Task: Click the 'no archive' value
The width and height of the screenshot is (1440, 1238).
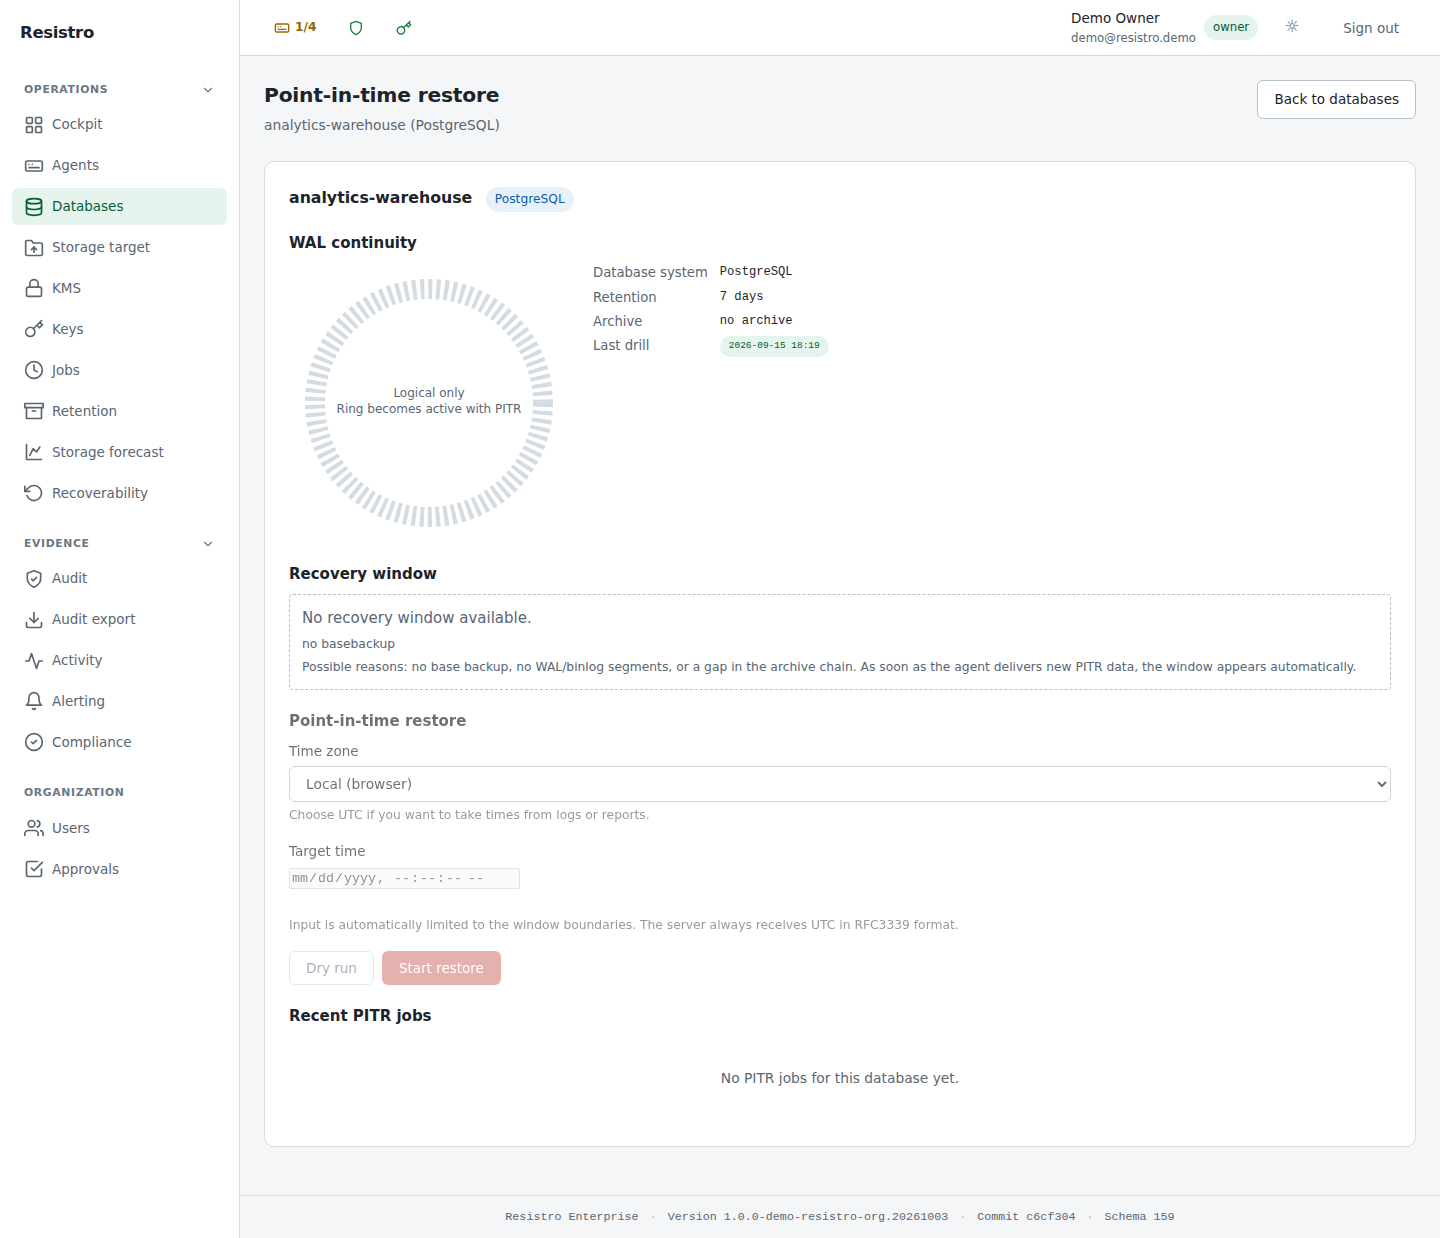Action: [756, 320]
